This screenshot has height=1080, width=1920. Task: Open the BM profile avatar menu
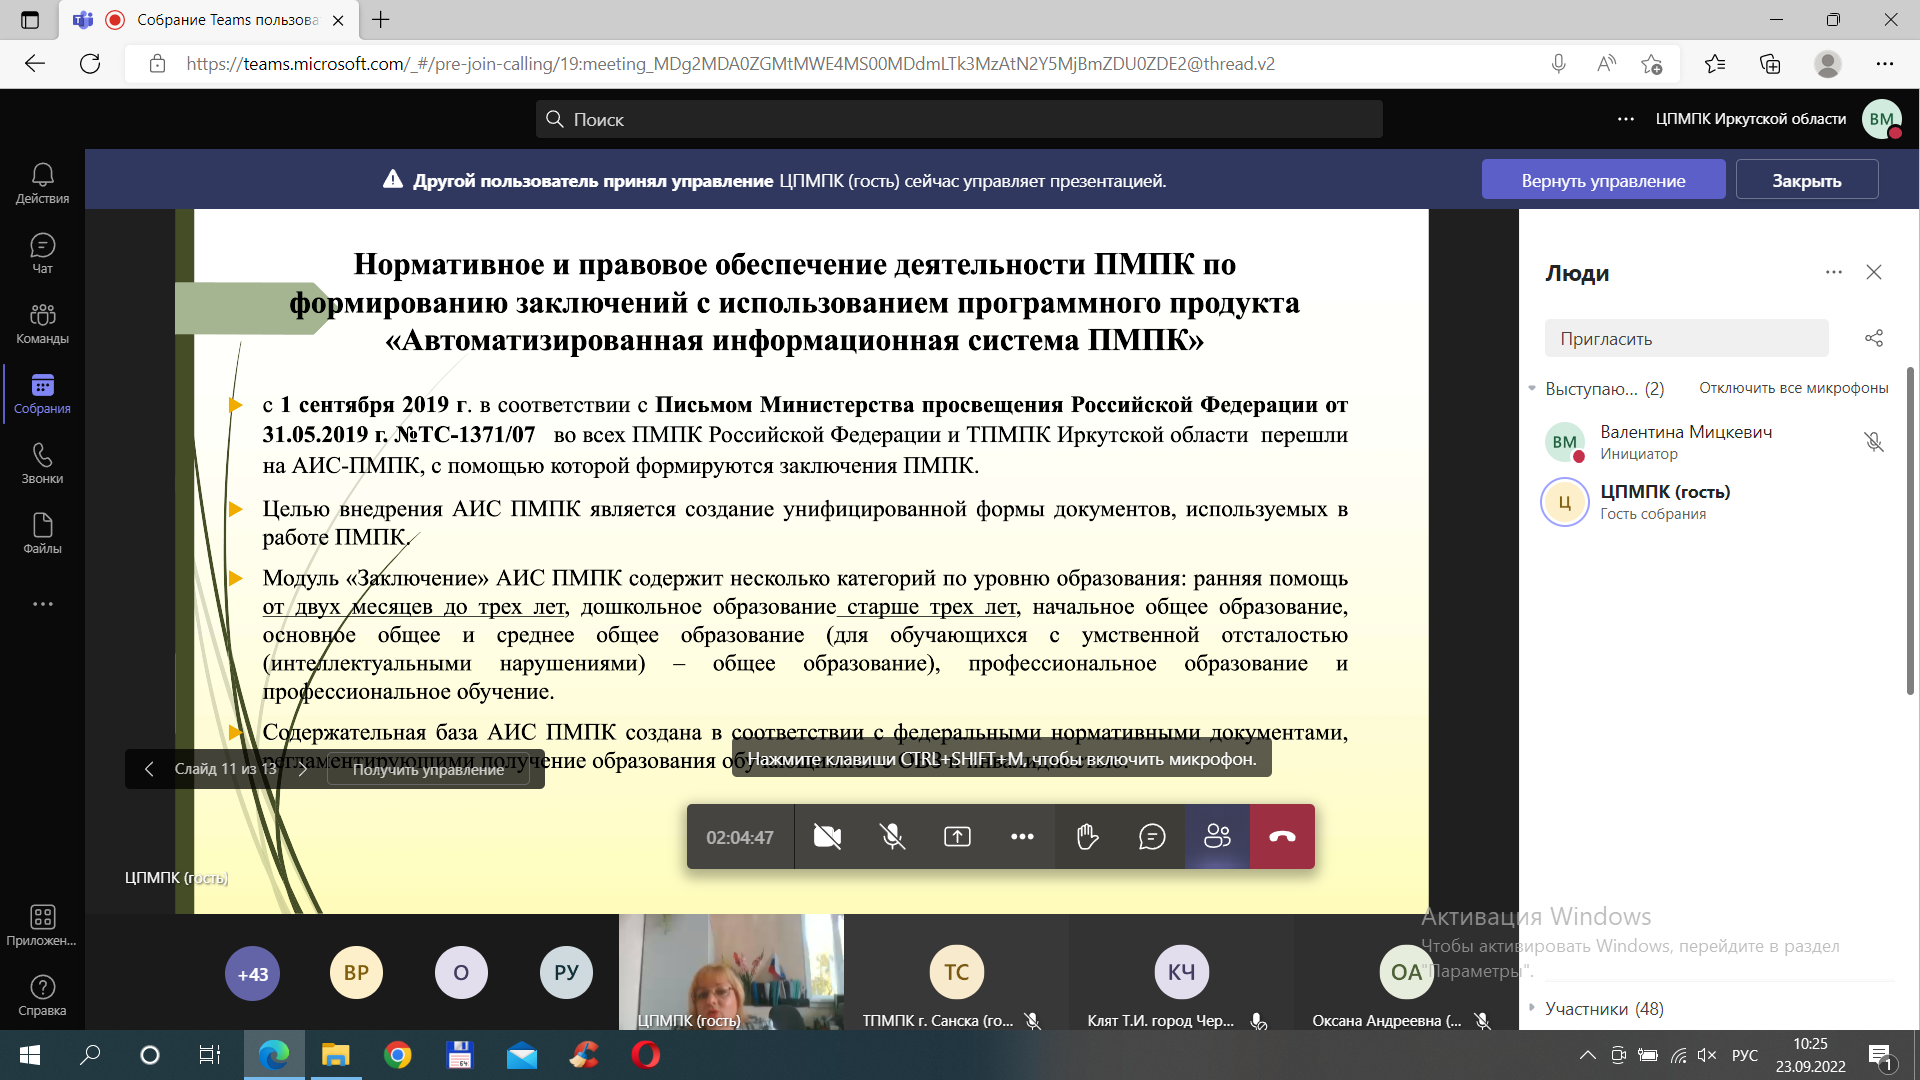point(1882,119)
